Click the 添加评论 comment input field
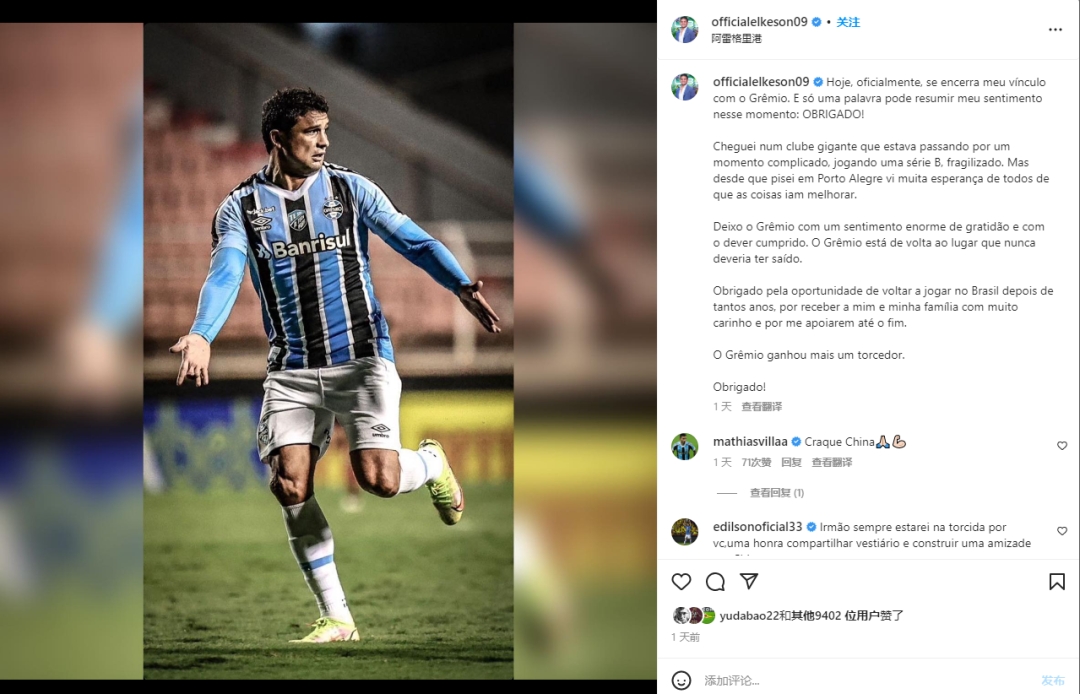This screenshot has width=1080, height=694. pyautogui.click(x=868, y=680)
